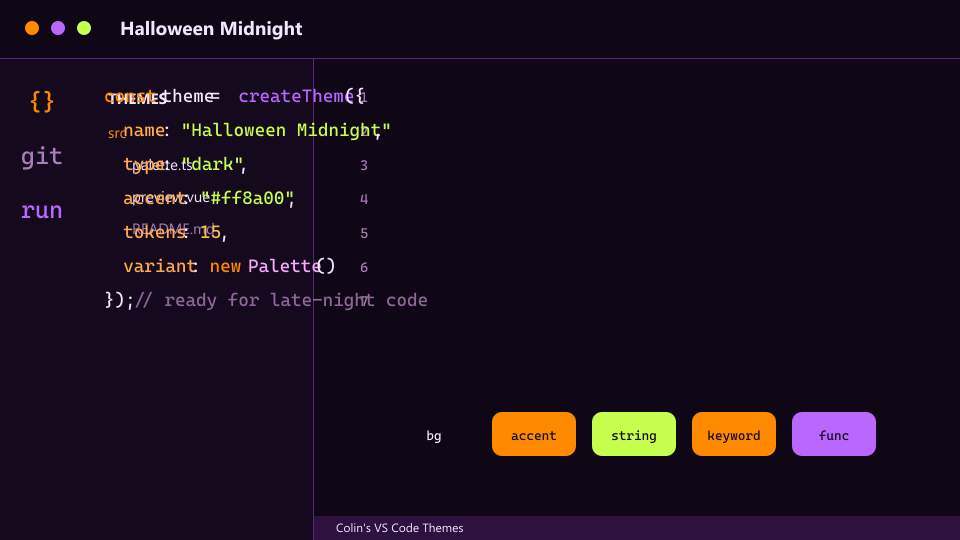Select the keyword color swatch
The image size is (960, 540).
pyautogui.click(x=733, y=434)
